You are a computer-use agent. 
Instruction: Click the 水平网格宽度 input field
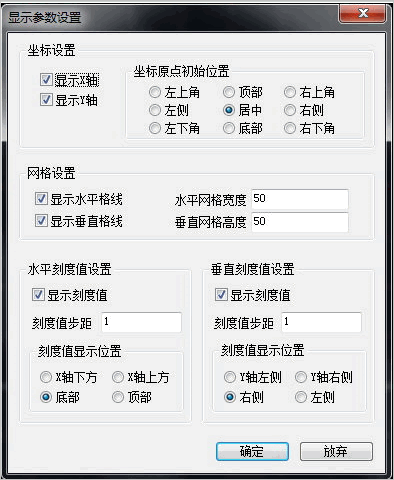[300, 199]
